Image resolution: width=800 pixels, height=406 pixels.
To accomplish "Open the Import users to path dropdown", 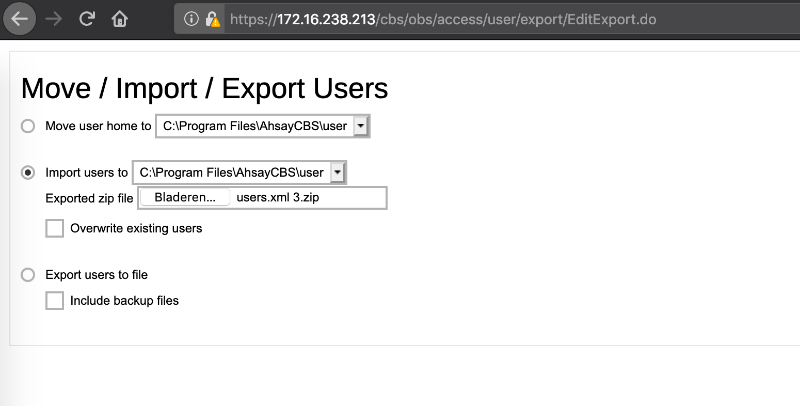I will pos(239,172).
